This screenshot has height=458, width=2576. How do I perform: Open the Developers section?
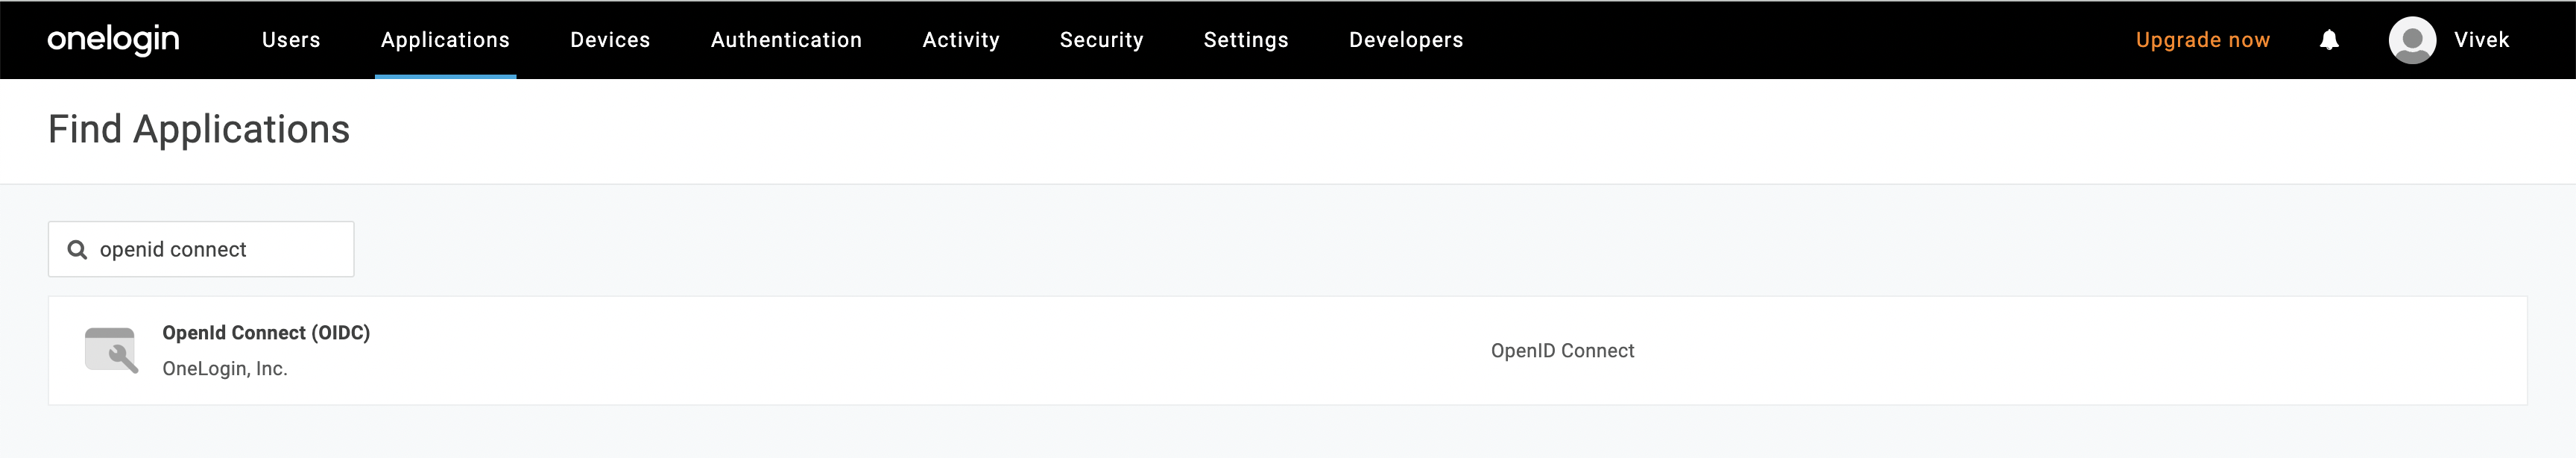pos(1405,39)
